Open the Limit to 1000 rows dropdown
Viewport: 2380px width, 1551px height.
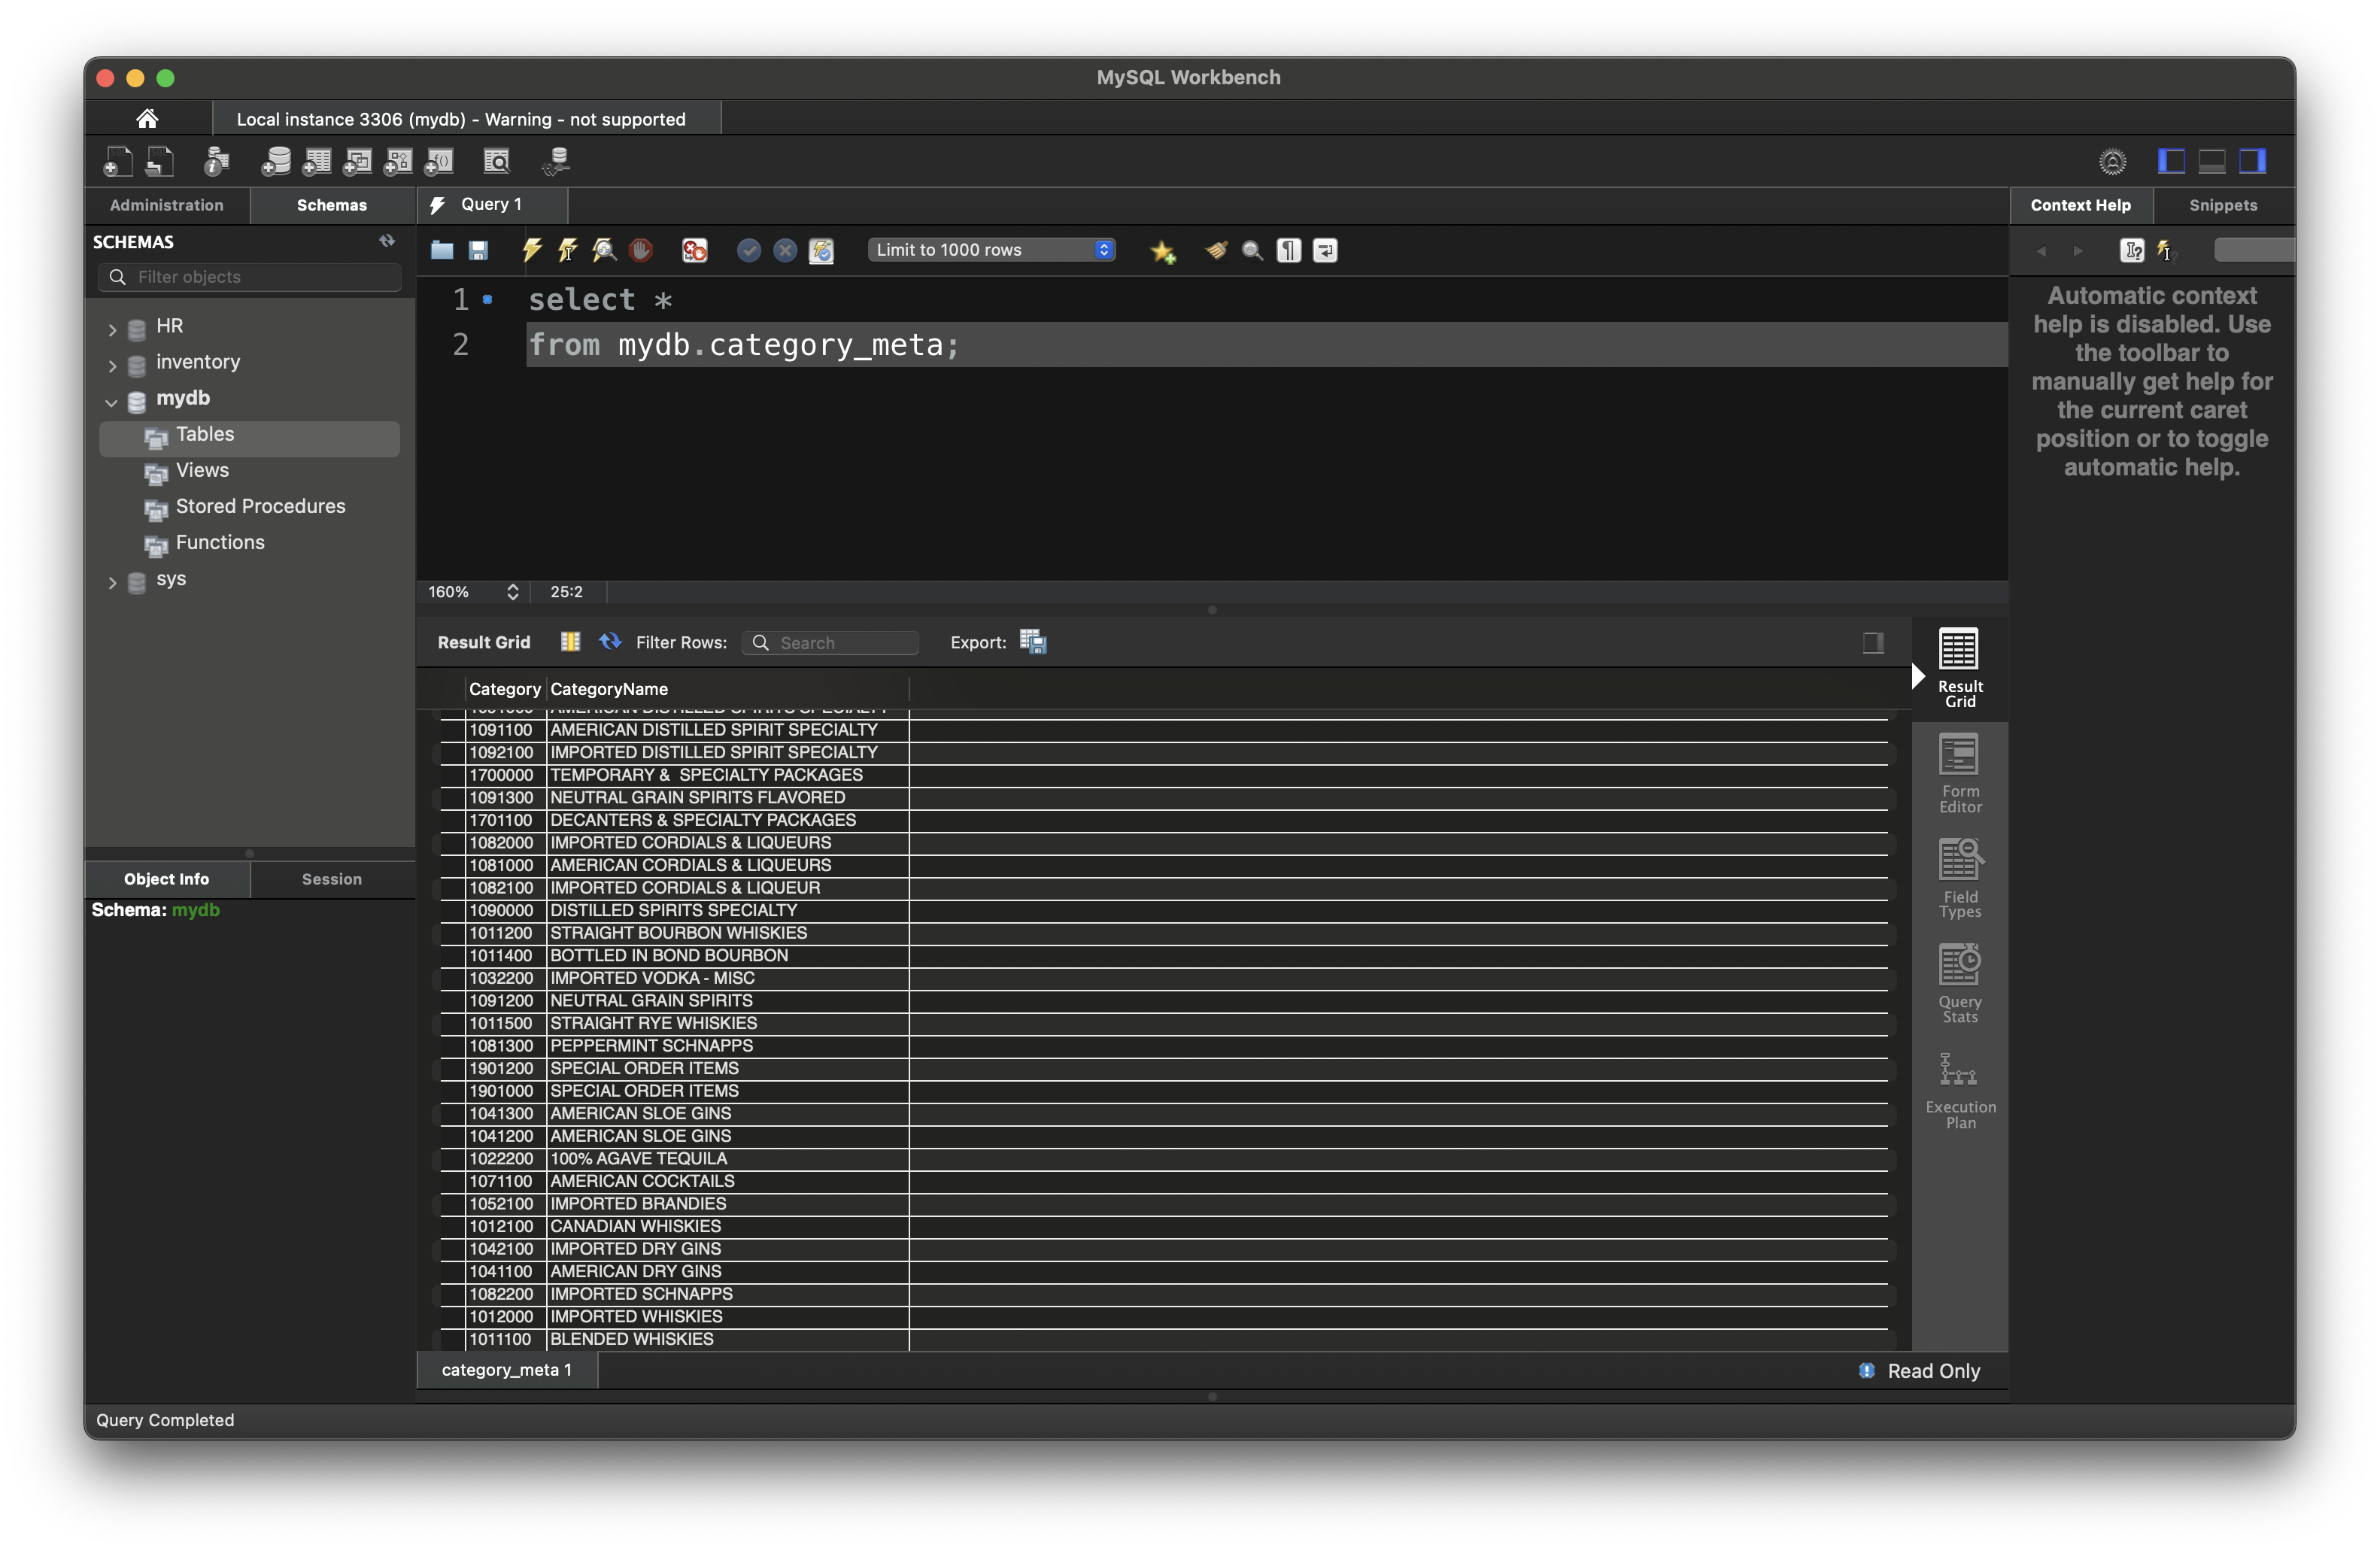[990, 250]
